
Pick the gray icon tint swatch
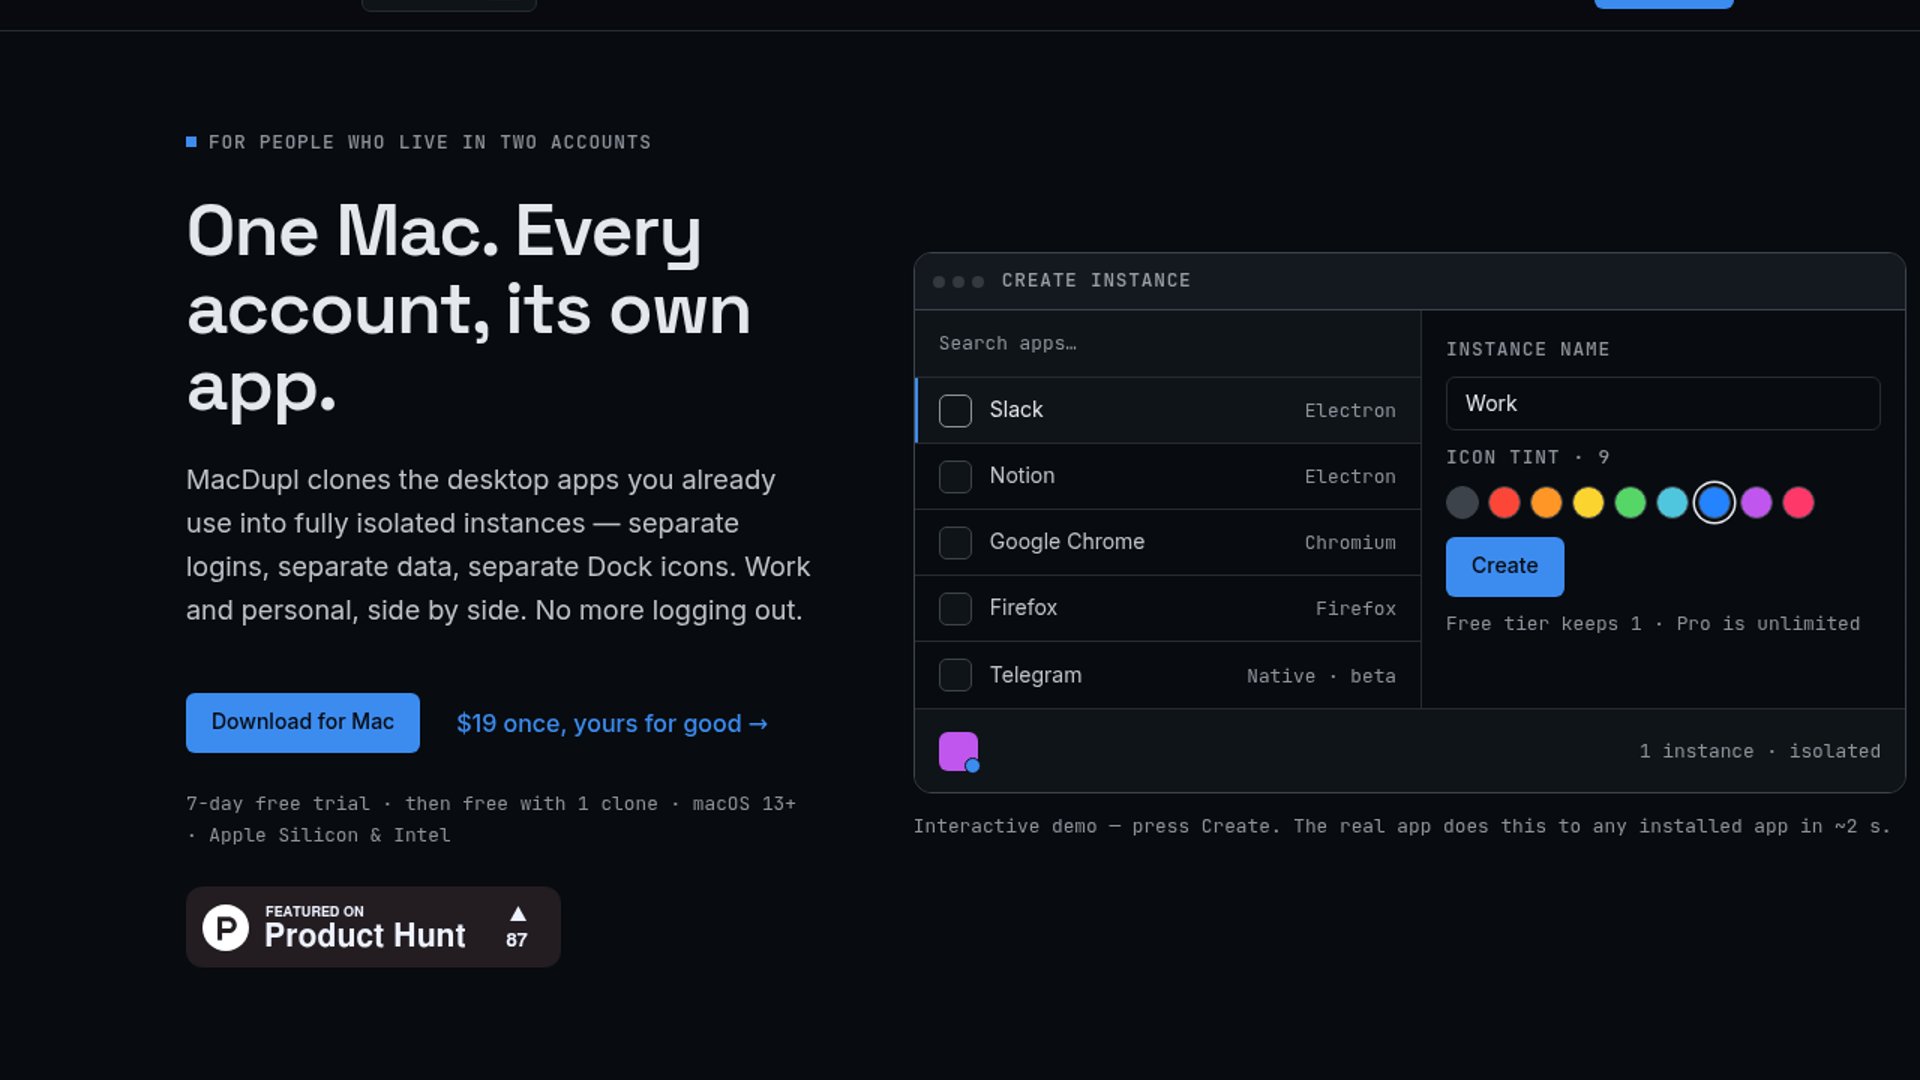point(1462,502)
